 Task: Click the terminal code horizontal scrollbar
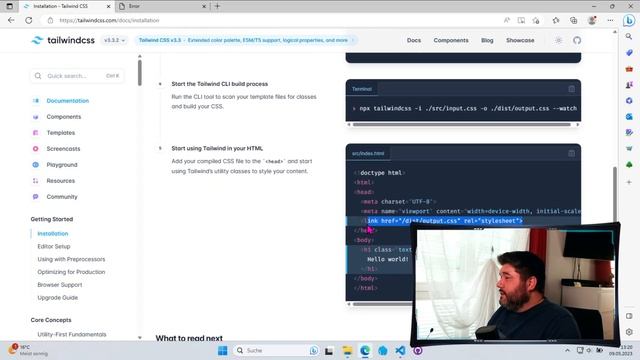coord(461,124)
